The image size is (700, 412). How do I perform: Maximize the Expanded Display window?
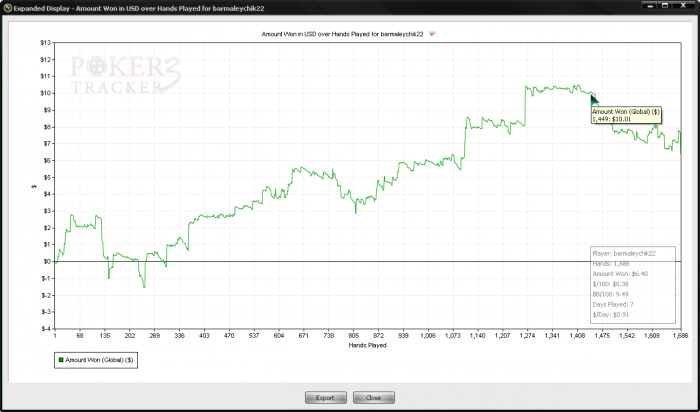pyautogui.click(x=665, y=6)
